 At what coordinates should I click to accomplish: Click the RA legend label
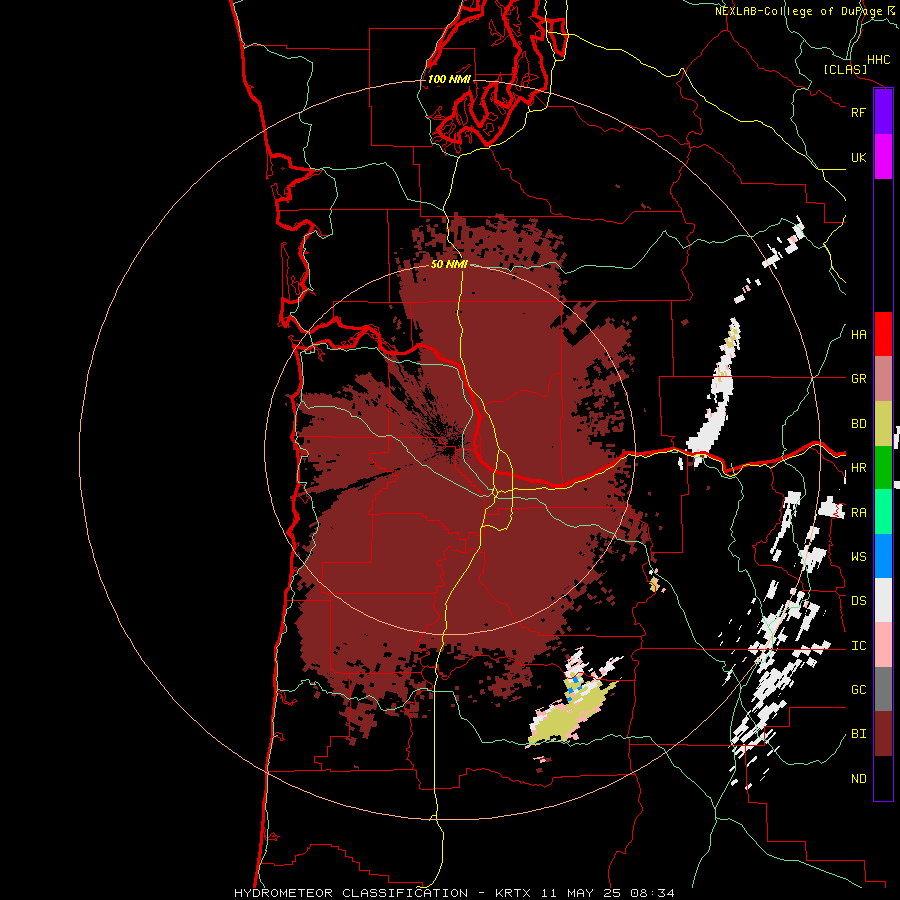858,513
